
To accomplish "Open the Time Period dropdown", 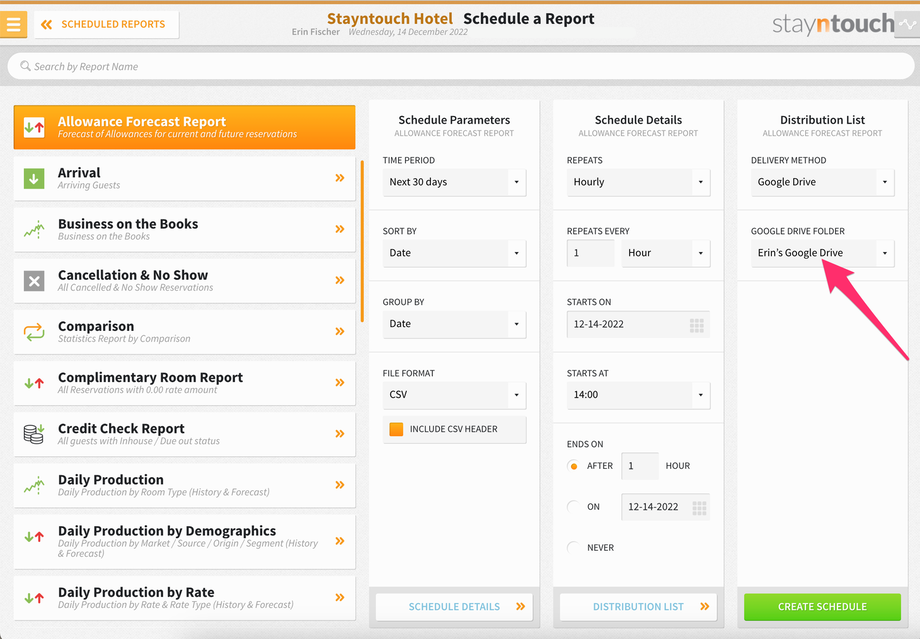I will [x=454, y=182].
